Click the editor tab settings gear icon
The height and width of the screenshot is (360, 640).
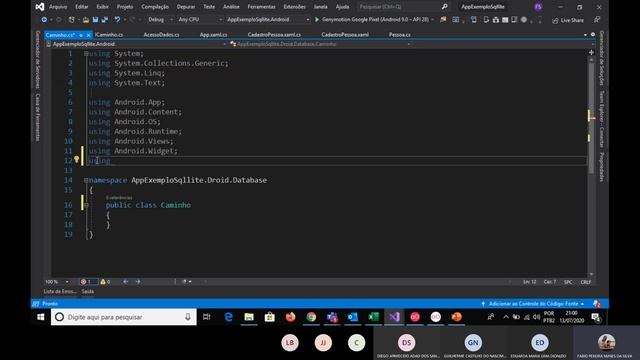(593, 35)
